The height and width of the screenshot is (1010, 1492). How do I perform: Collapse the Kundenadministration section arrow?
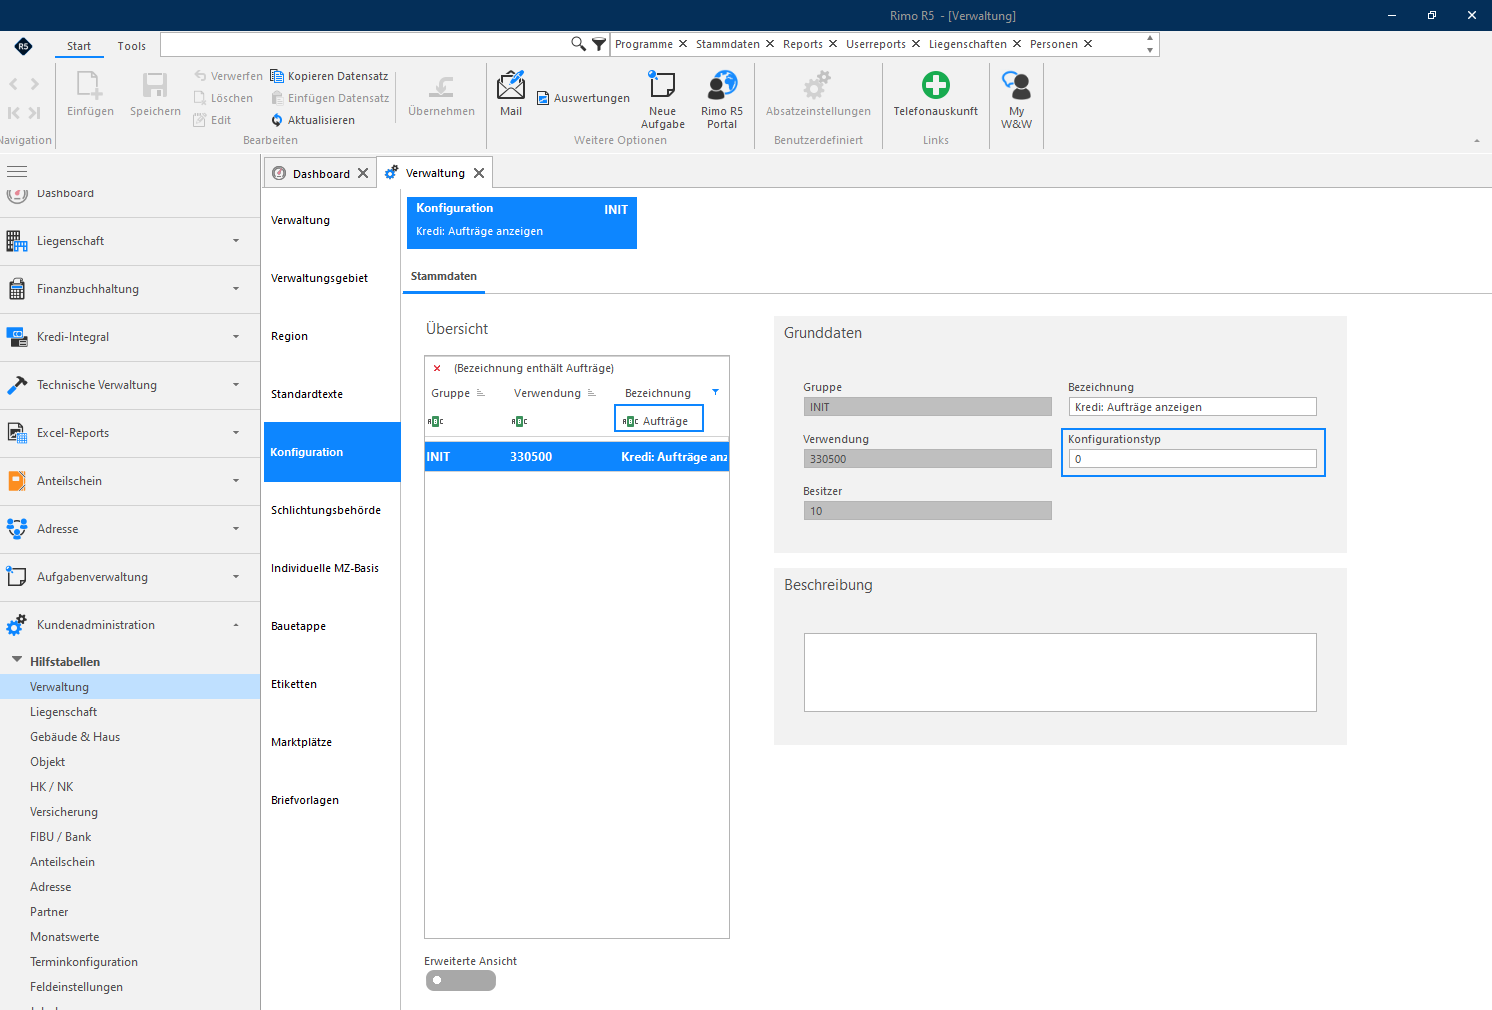pyautogui.click(x=236, y=625)
